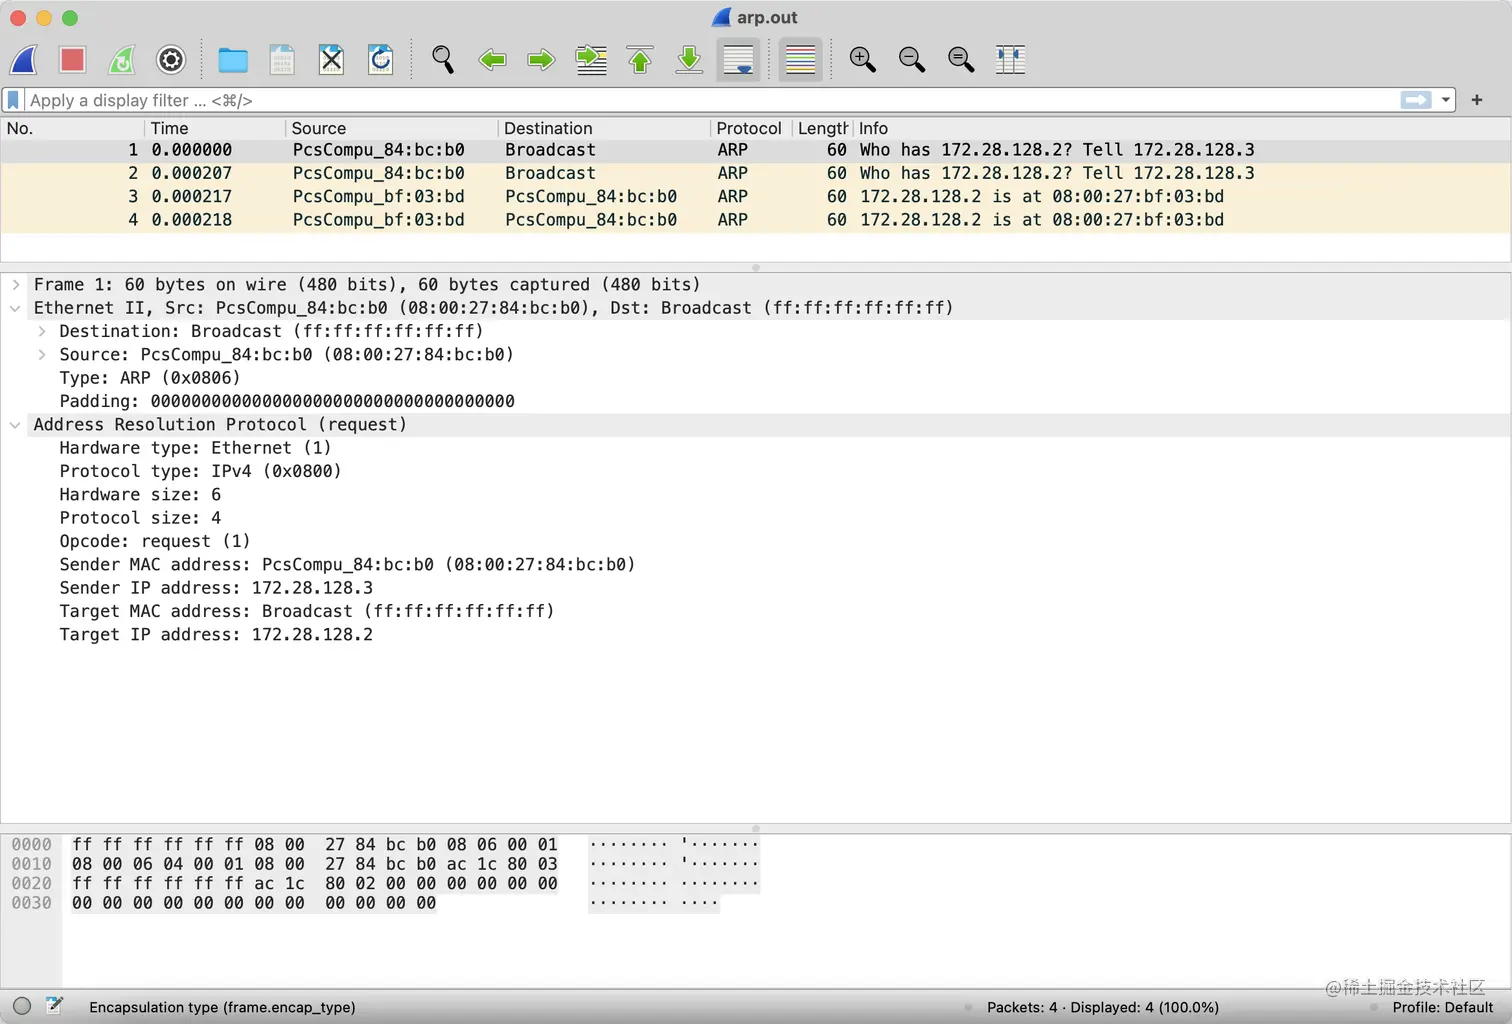The image size is (1512, 1024).
Task: Go forward in packet history
Action: tap(541, 60)
